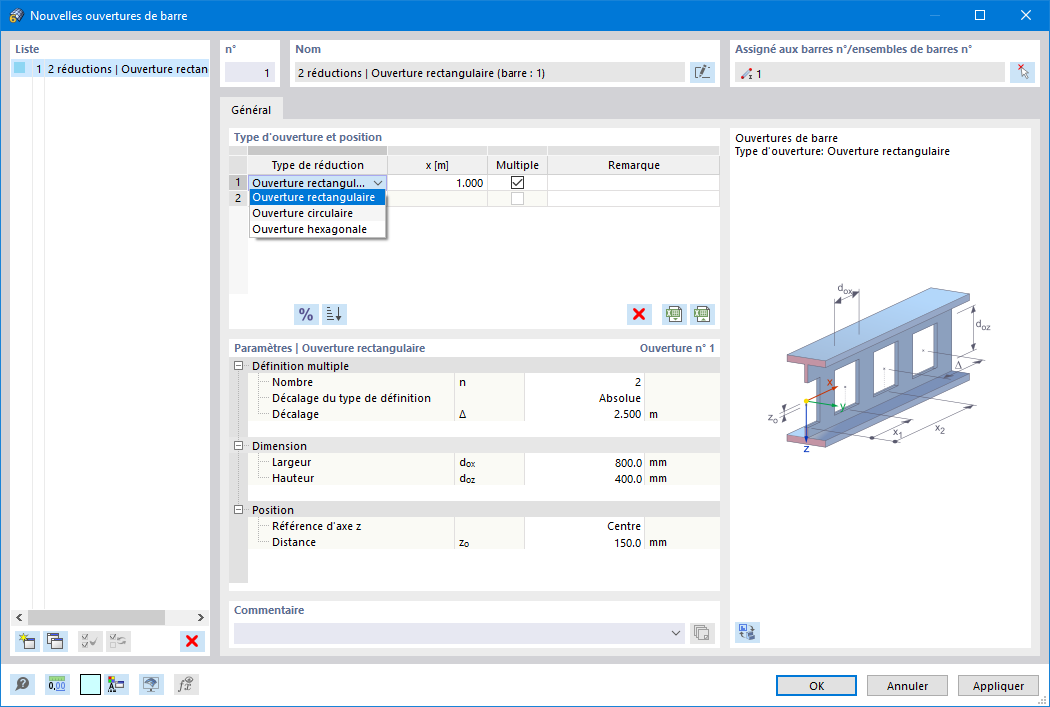Click the copy list item icon

(55, 641)
